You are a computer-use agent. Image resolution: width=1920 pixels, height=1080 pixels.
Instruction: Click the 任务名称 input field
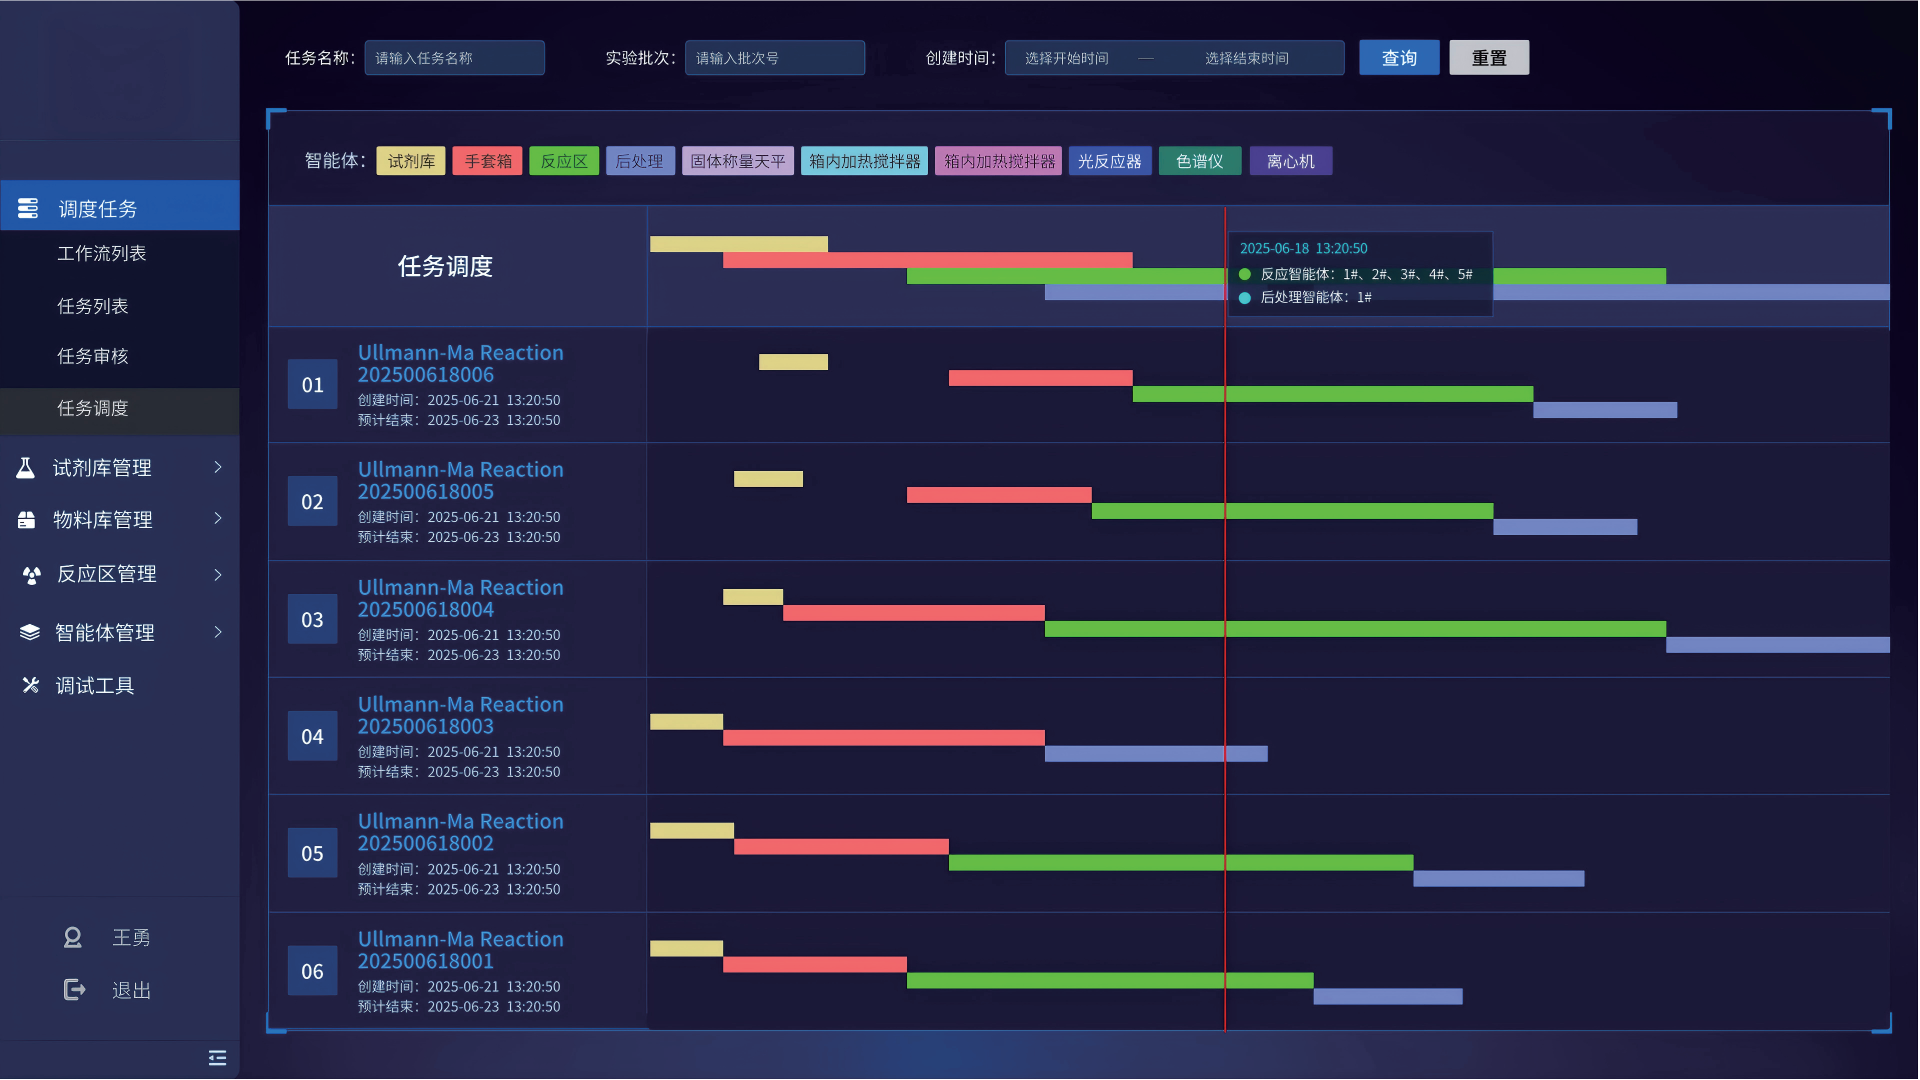pyautogui.click(x=454, y=58)
